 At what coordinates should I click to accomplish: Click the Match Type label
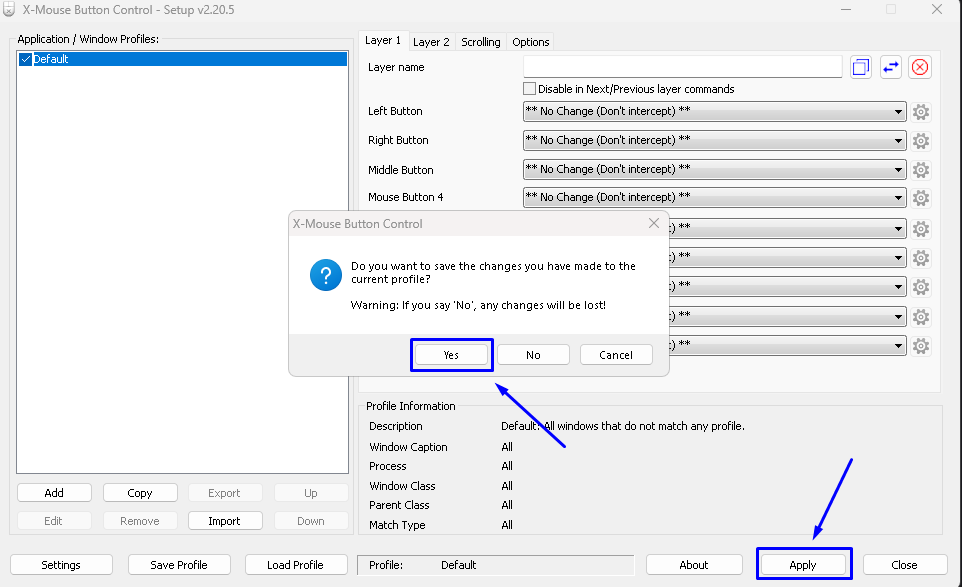pos(397,524)
